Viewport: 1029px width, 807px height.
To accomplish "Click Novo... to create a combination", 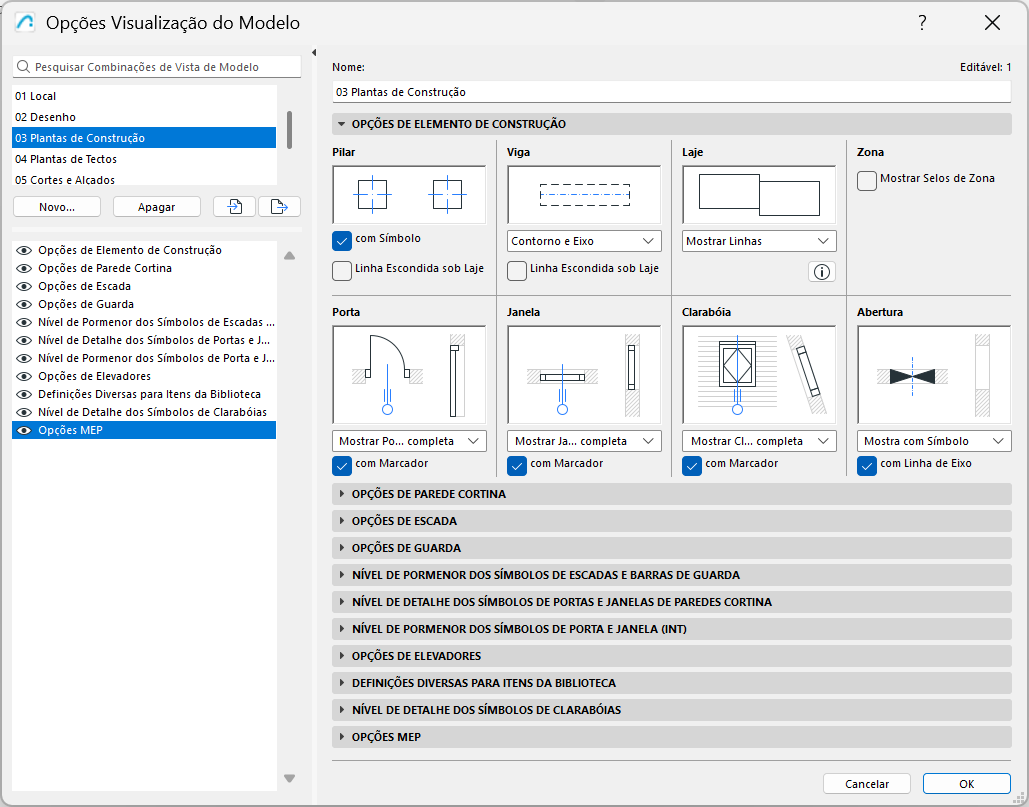I will (54, 206).
